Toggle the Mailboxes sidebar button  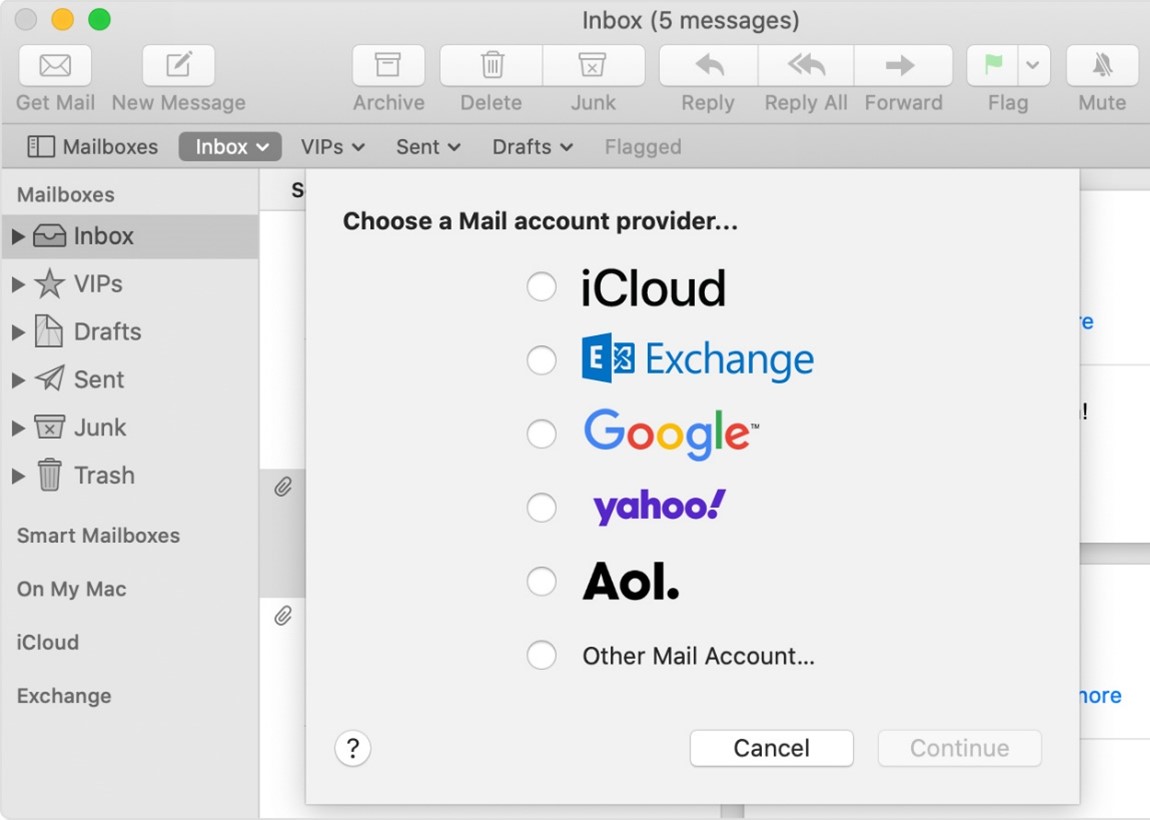click(x=92, y=147)
